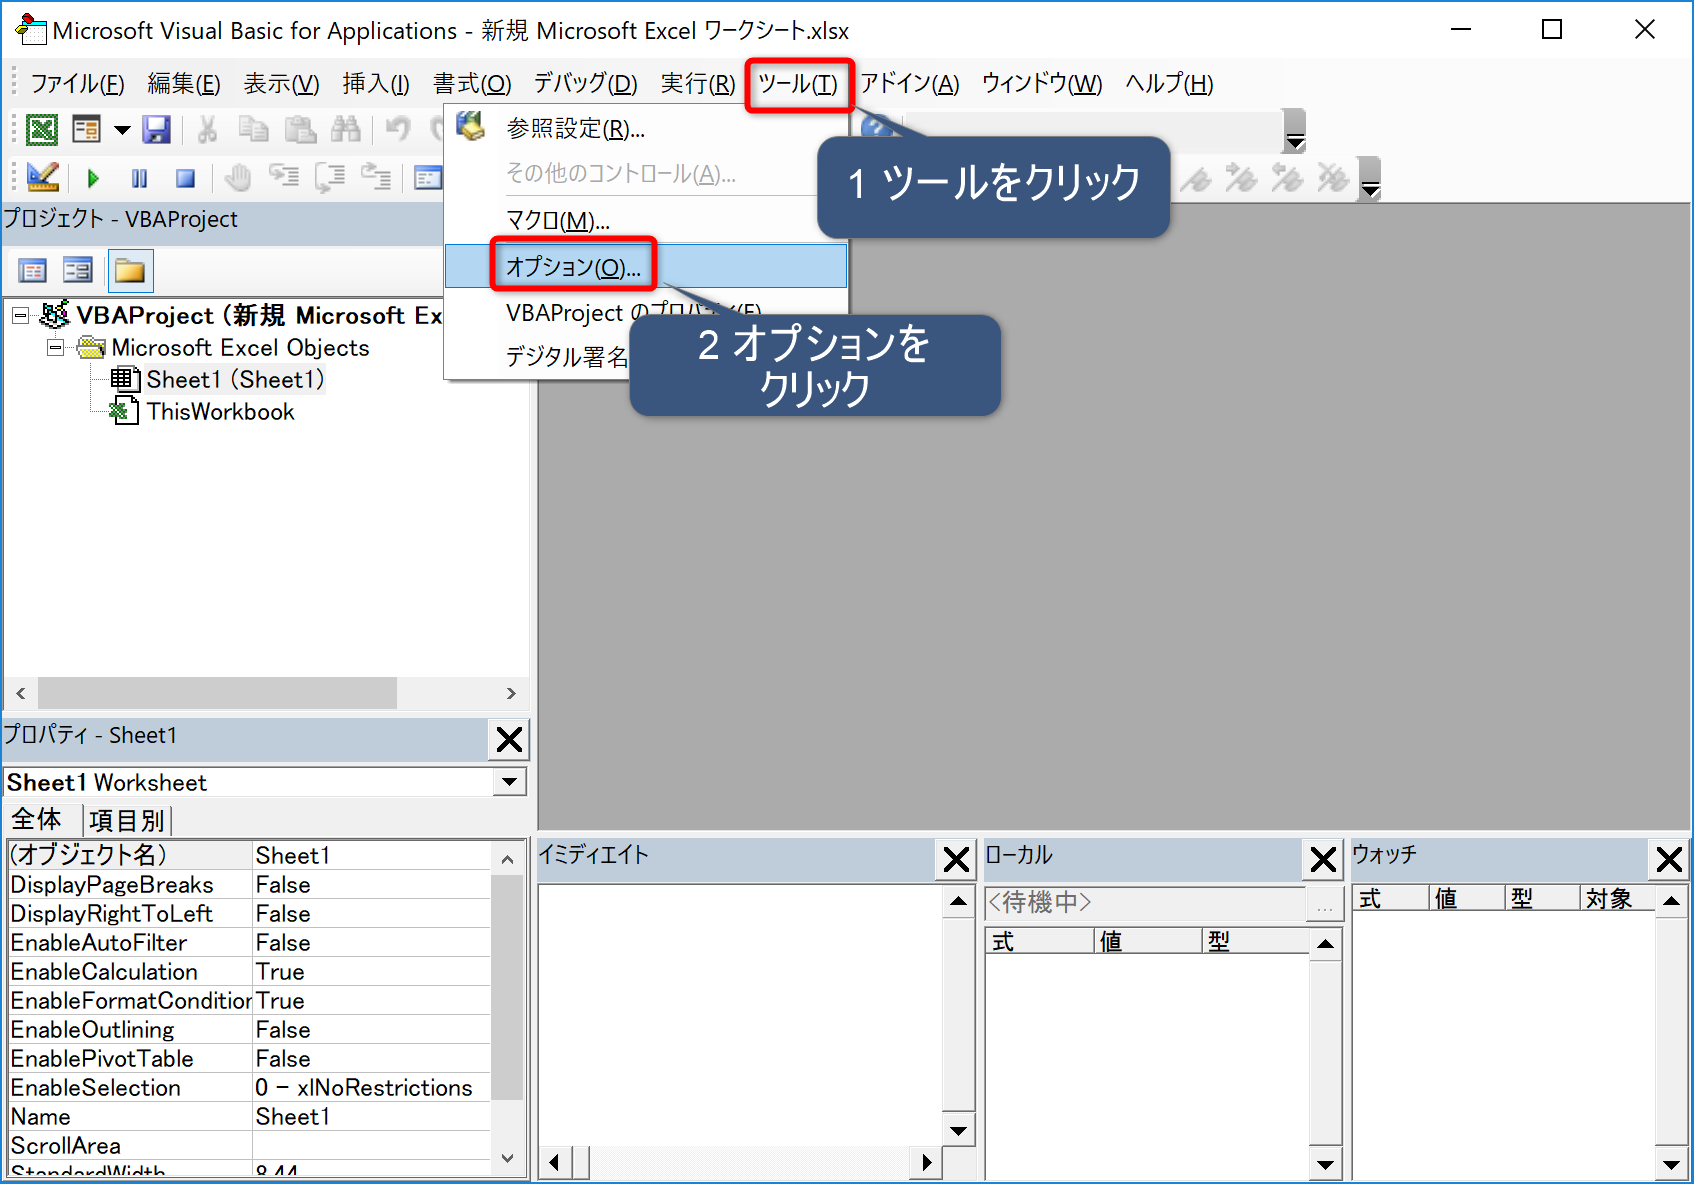Open the Insert UserForm dropdown arrow
This screenshot has height=1184, width=1694.
point(122,130)
